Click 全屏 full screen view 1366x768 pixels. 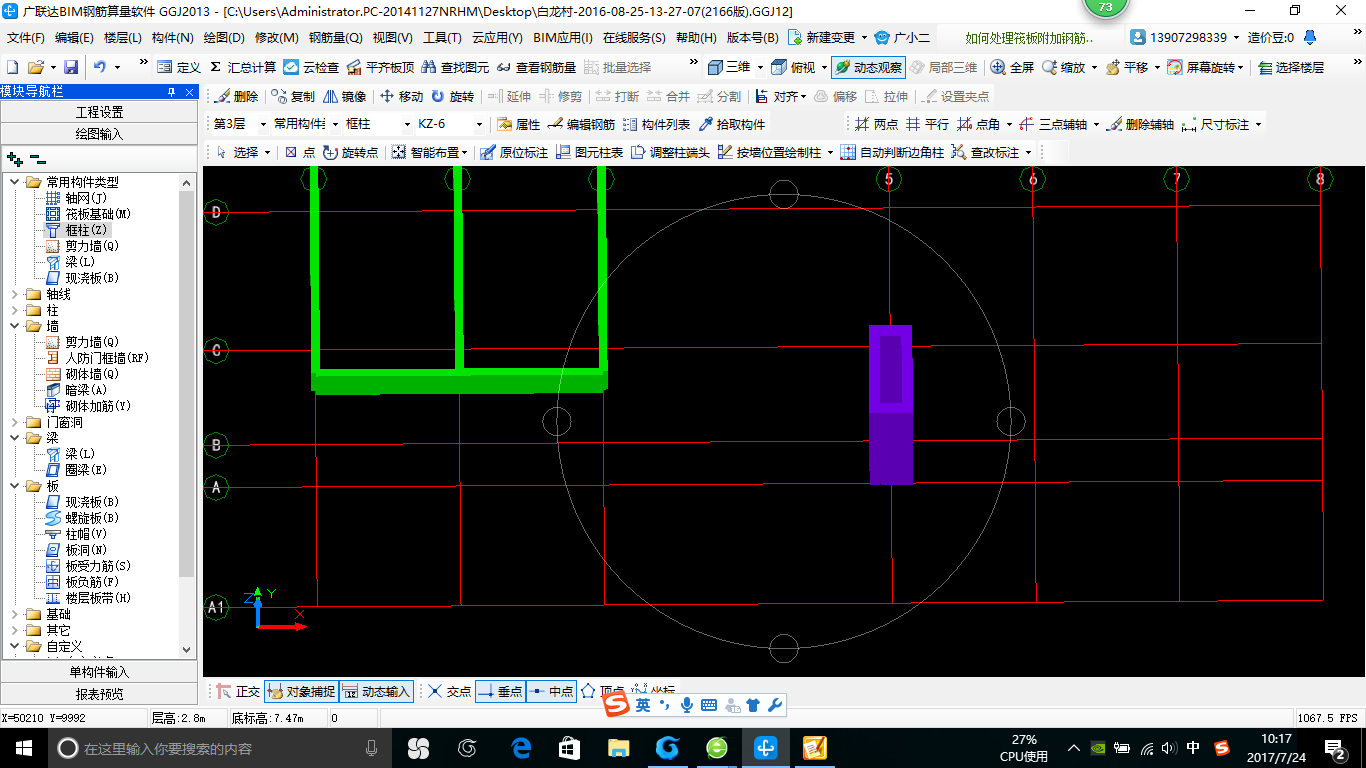[1012, 67]
